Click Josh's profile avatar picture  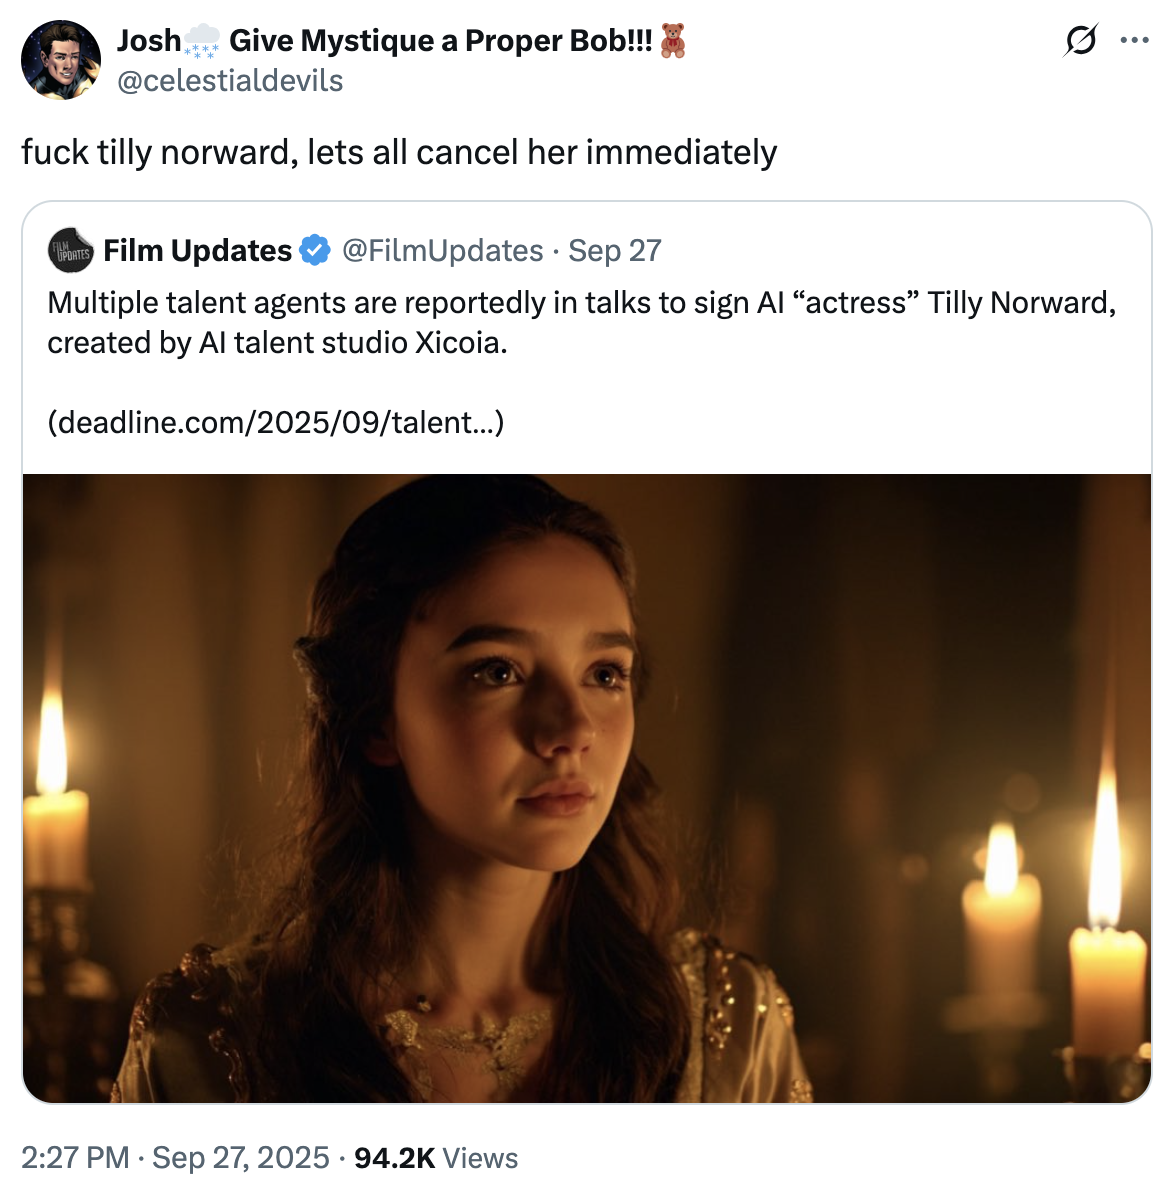coord(61,59)
